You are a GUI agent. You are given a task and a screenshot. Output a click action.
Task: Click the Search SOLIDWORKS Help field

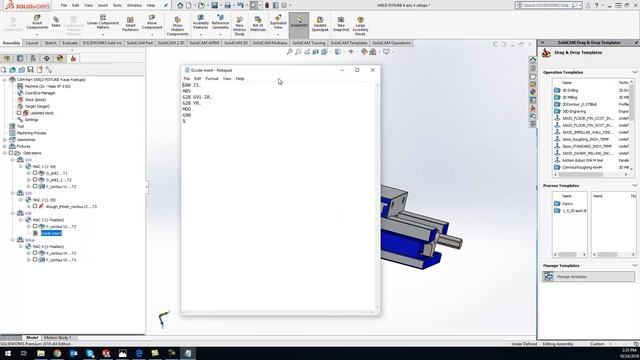point(547,5)
